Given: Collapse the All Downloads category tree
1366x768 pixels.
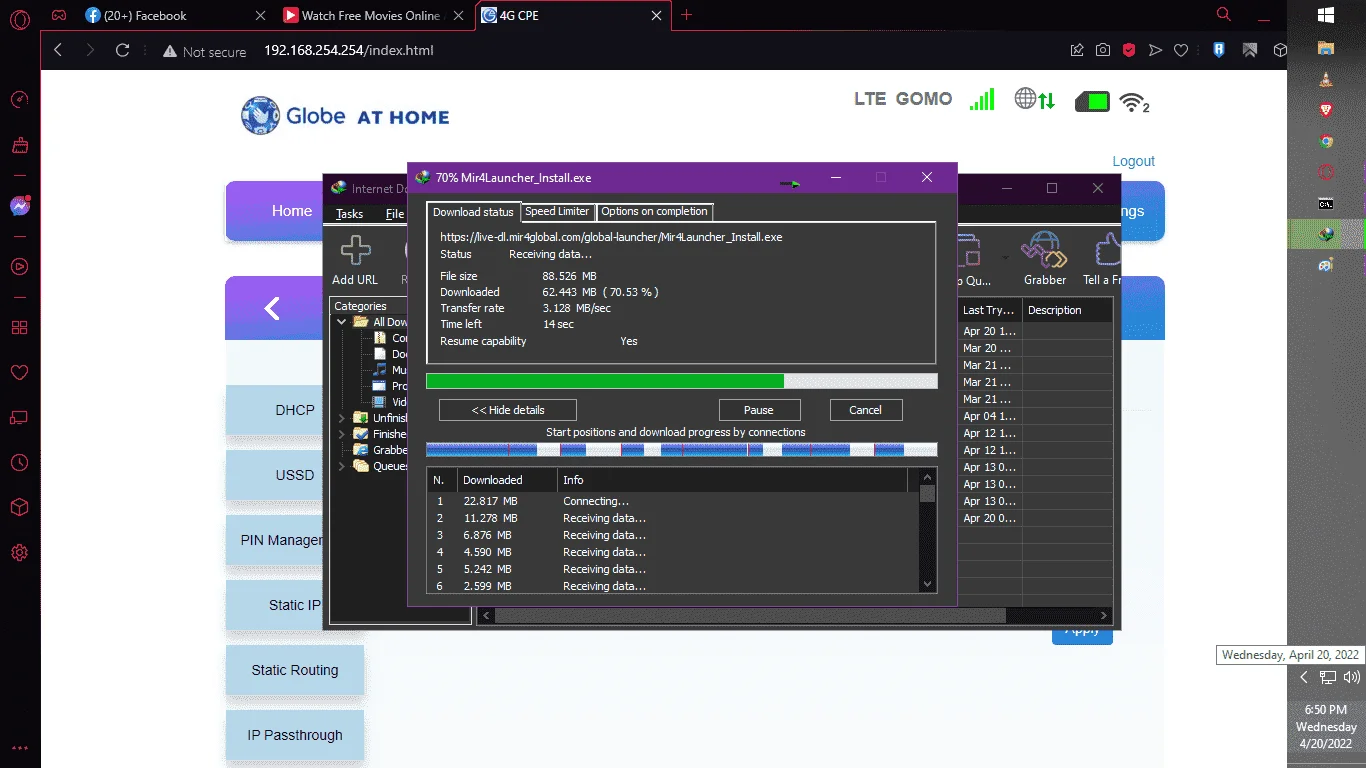Looking at the screenshot, I should click(342, 322).
